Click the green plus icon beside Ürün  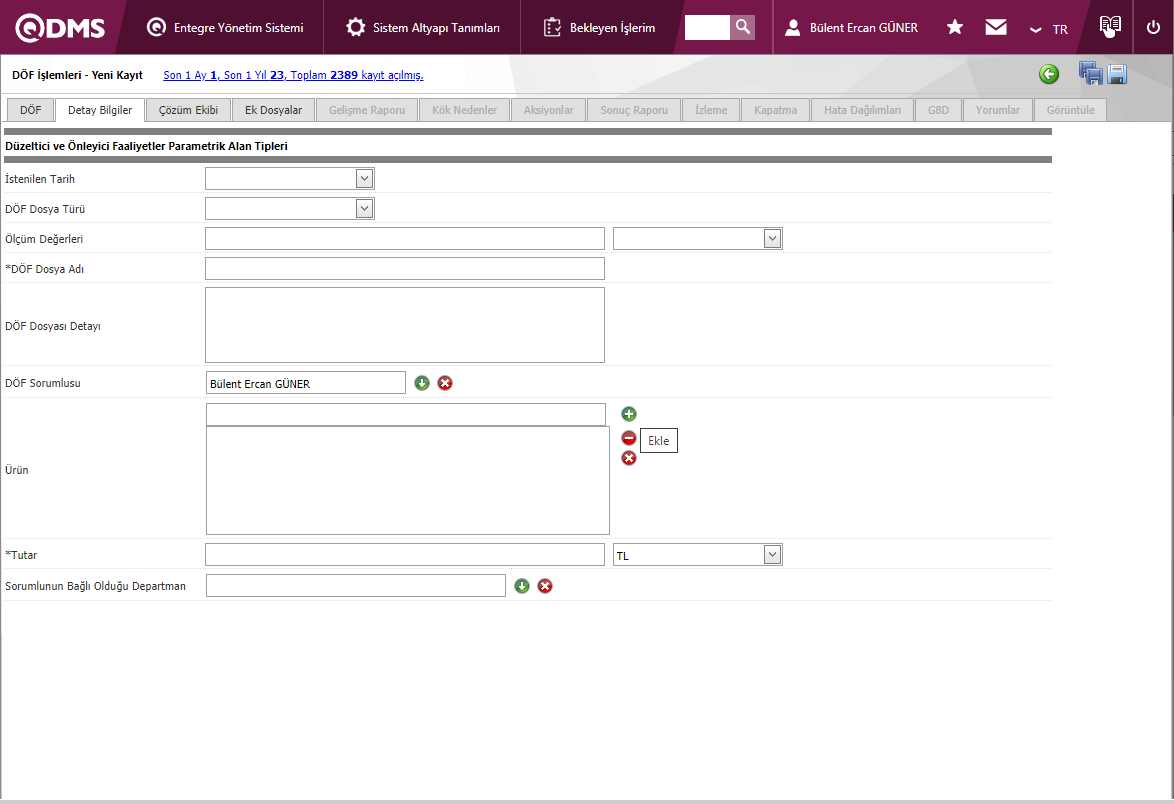tap(629, 414)
